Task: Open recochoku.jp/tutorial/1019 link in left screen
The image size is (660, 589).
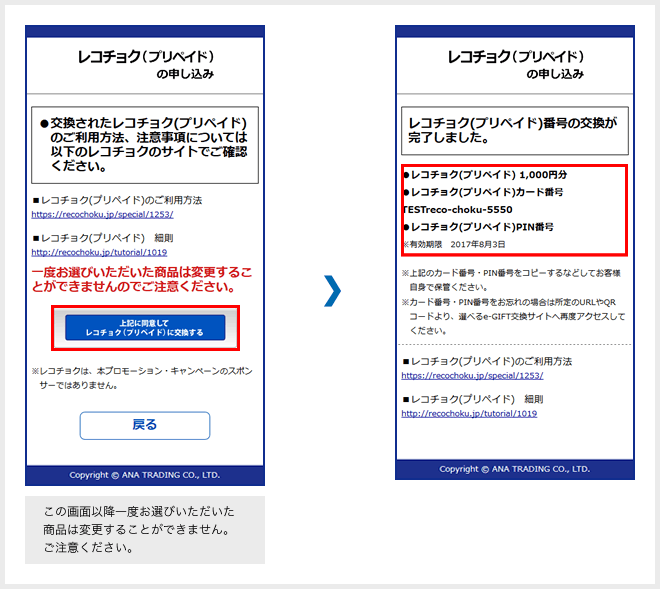Action: click(x=99, y=252)
